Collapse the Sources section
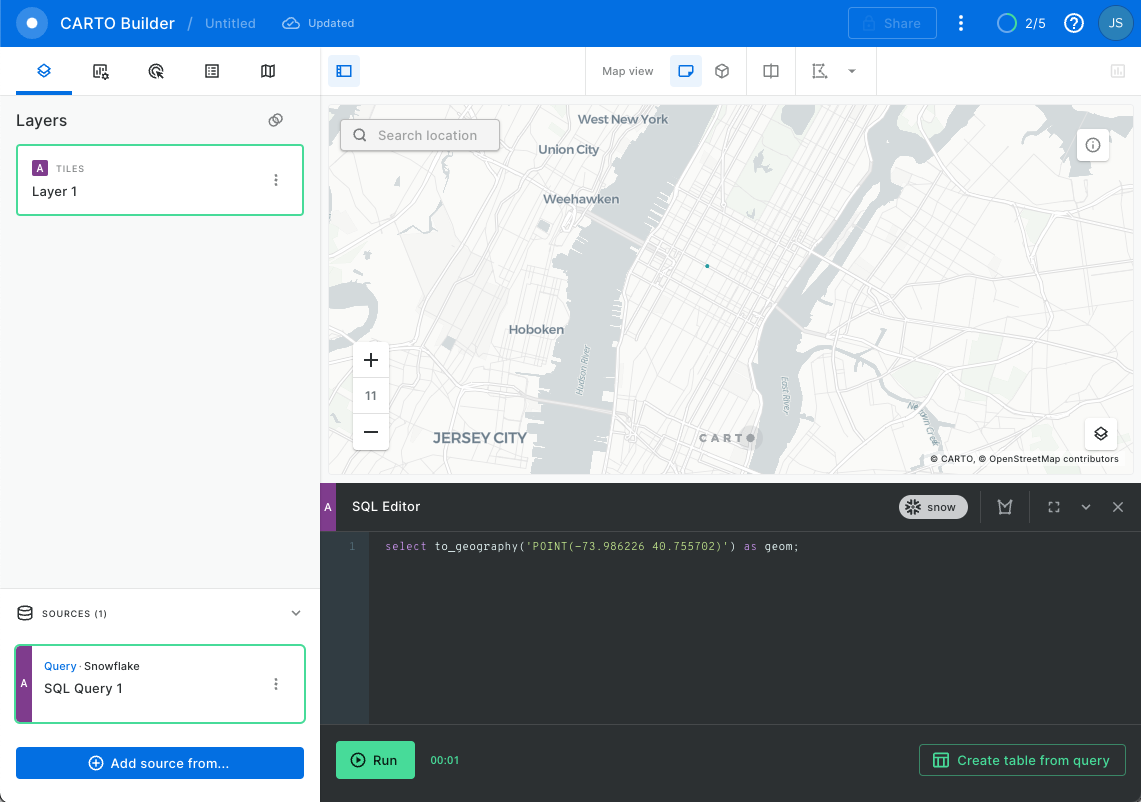The image size is (1141, 802). pos(295,613)
